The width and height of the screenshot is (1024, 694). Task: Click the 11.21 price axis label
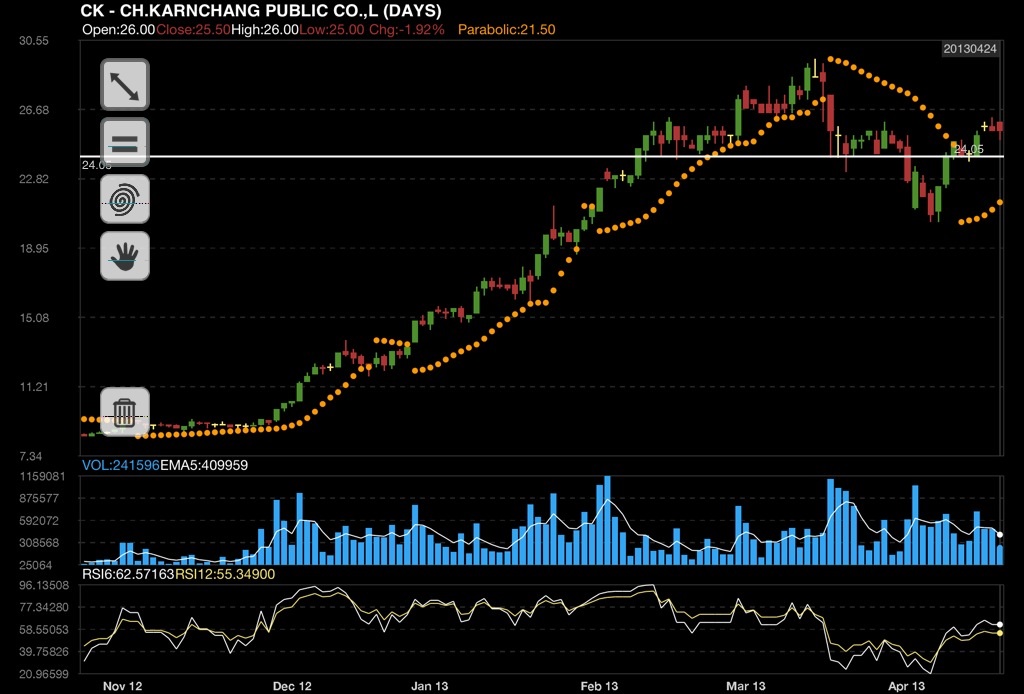pos(34,387)
